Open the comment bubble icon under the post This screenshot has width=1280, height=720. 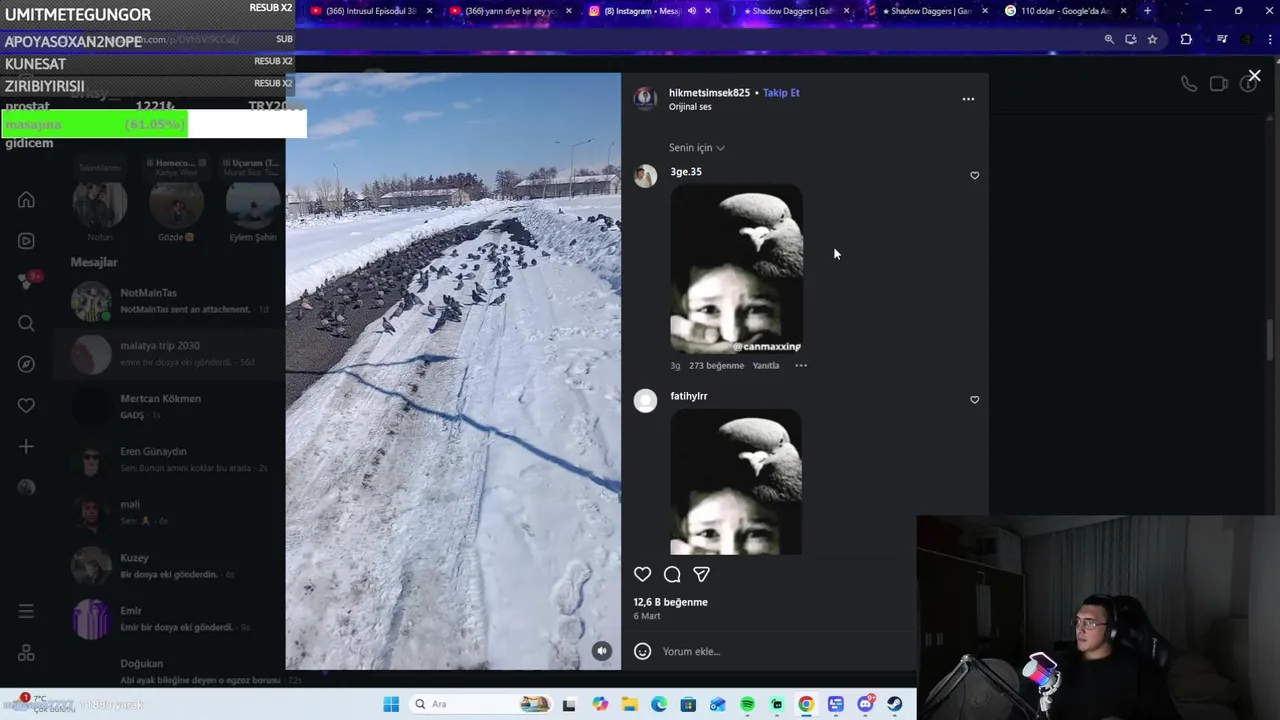(672, 574)
